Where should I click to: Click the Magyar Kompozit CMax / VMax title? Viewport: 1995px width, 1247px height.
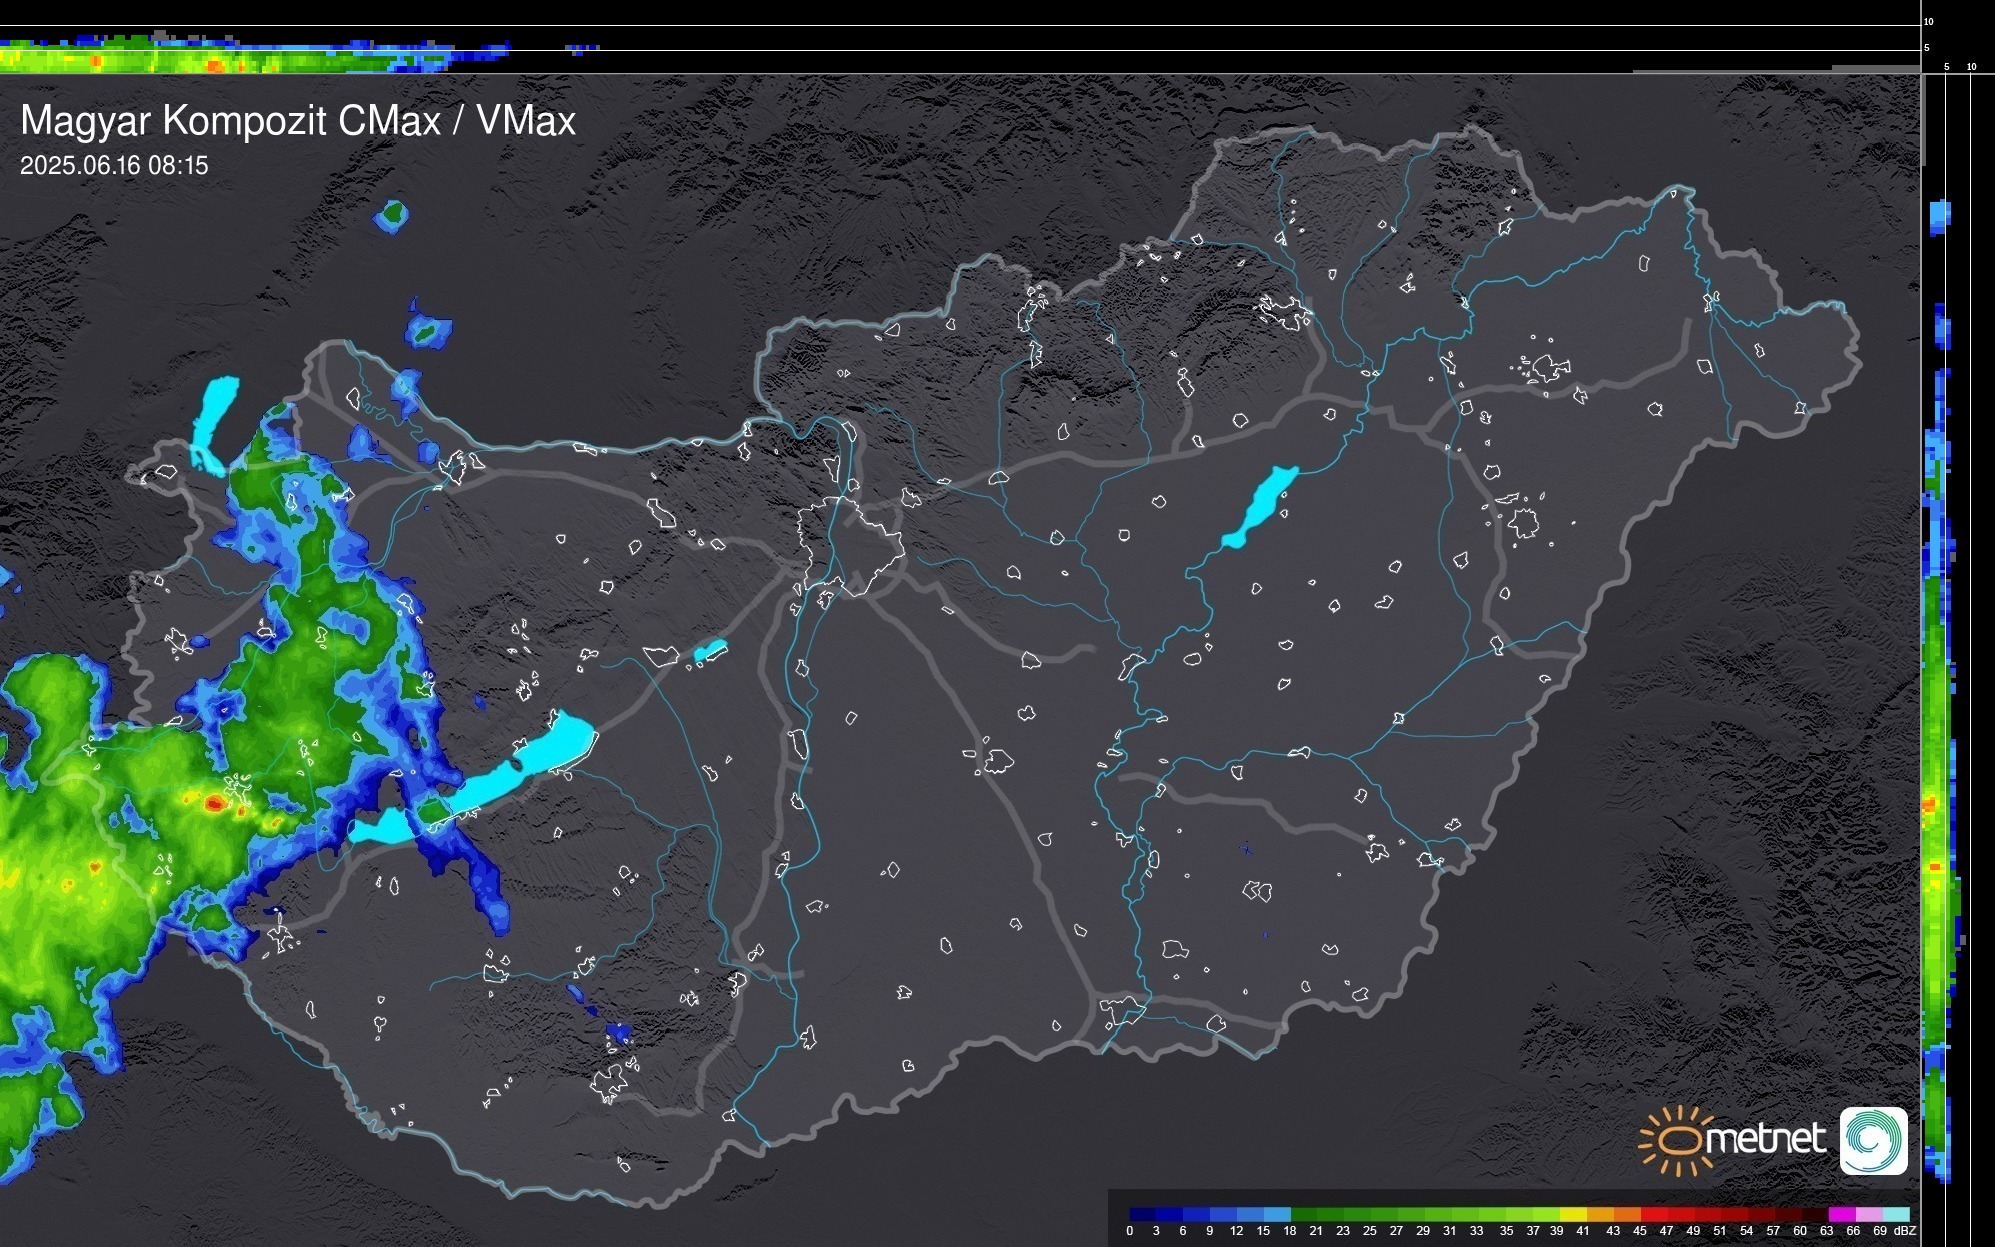pos(298,121)
